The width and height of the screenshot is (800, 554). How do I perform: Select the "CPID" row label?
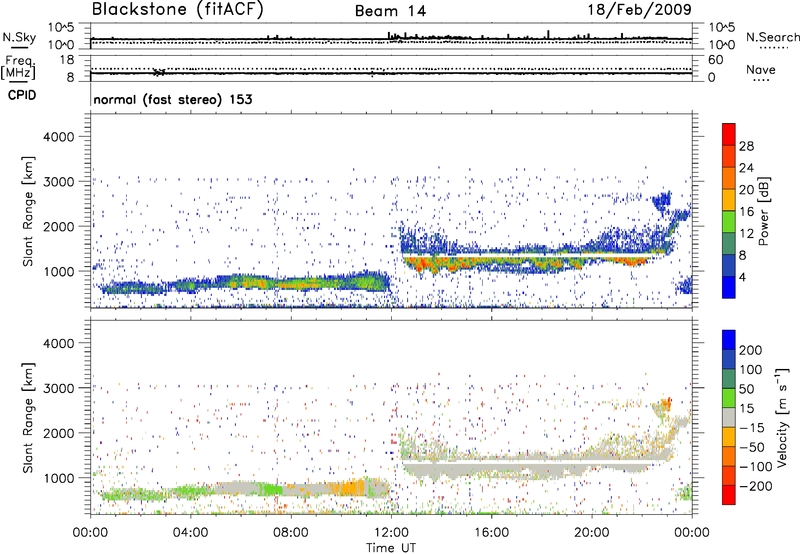coord(22,95)
